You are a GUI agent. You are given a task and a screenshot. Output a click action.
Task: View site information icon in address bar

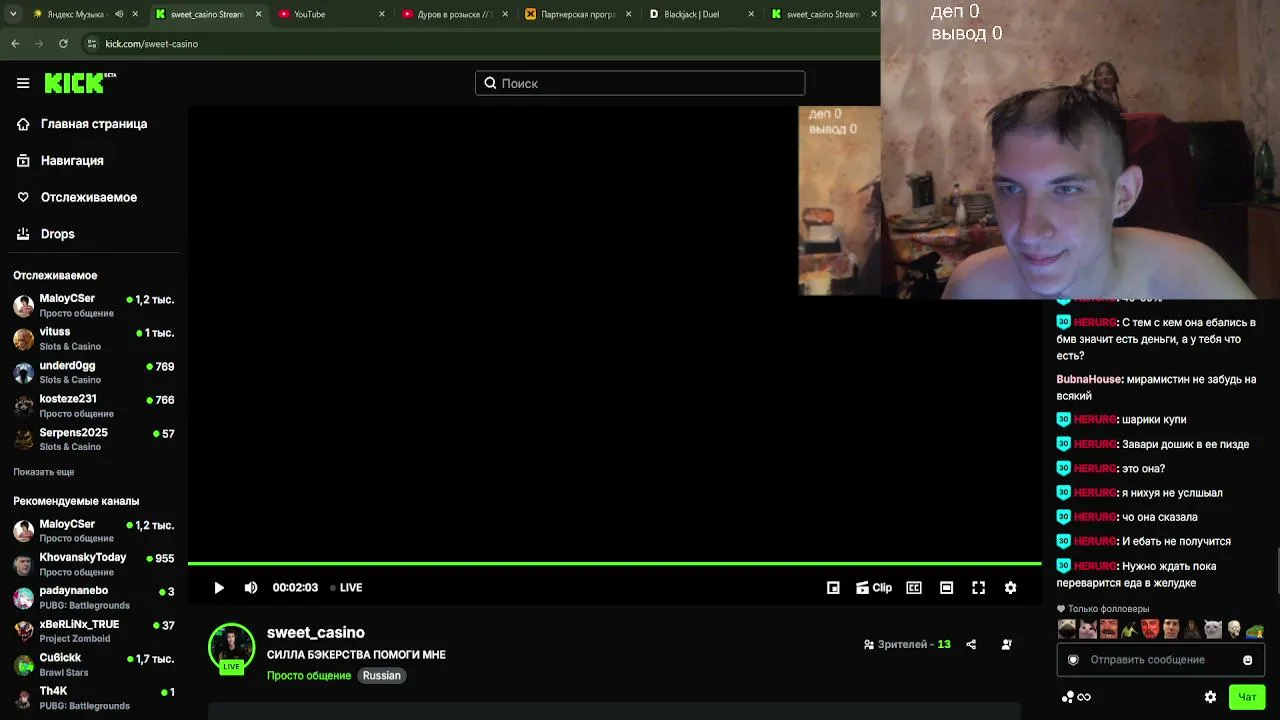(x=92, y=44)
